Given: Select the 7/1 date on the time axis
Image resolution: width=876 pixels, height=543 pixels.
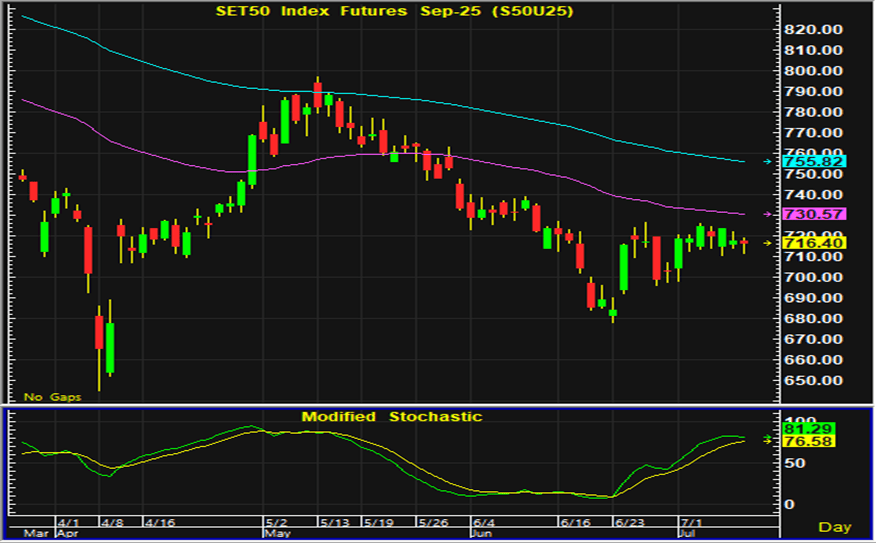Looking at the screenshot, I should pyautogui.click(x=691, y=522).
